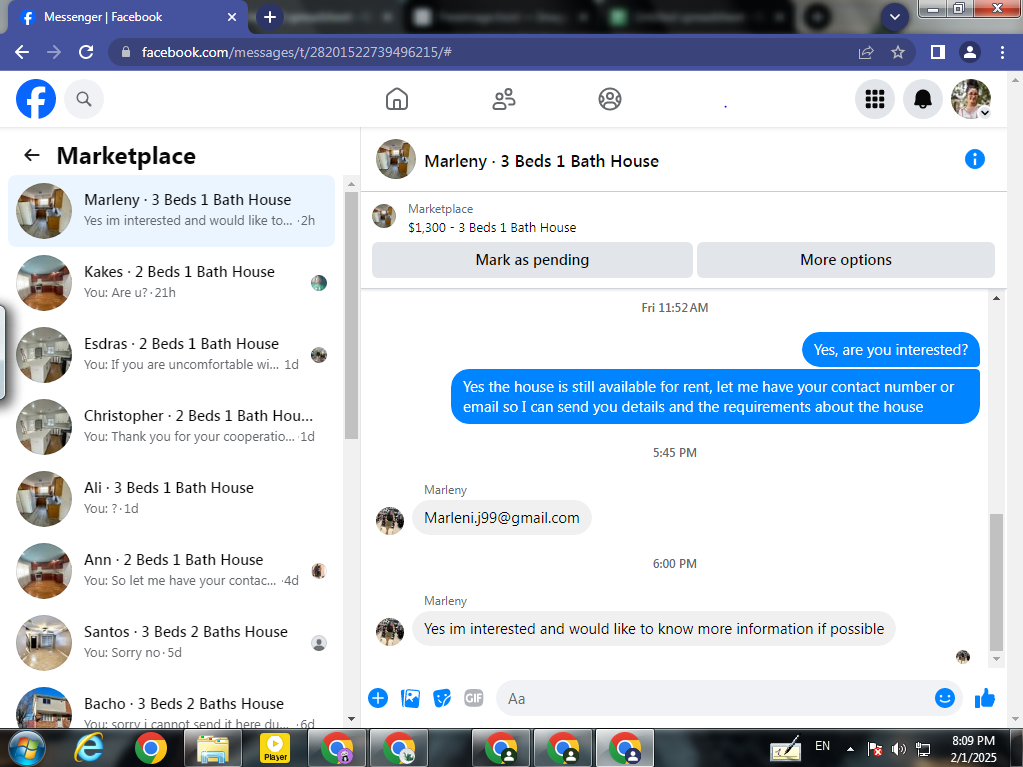Open the Santos 3 Beds 2 Baths conversation
This screenshot has height=767, width=1023.
click(171, 643)
